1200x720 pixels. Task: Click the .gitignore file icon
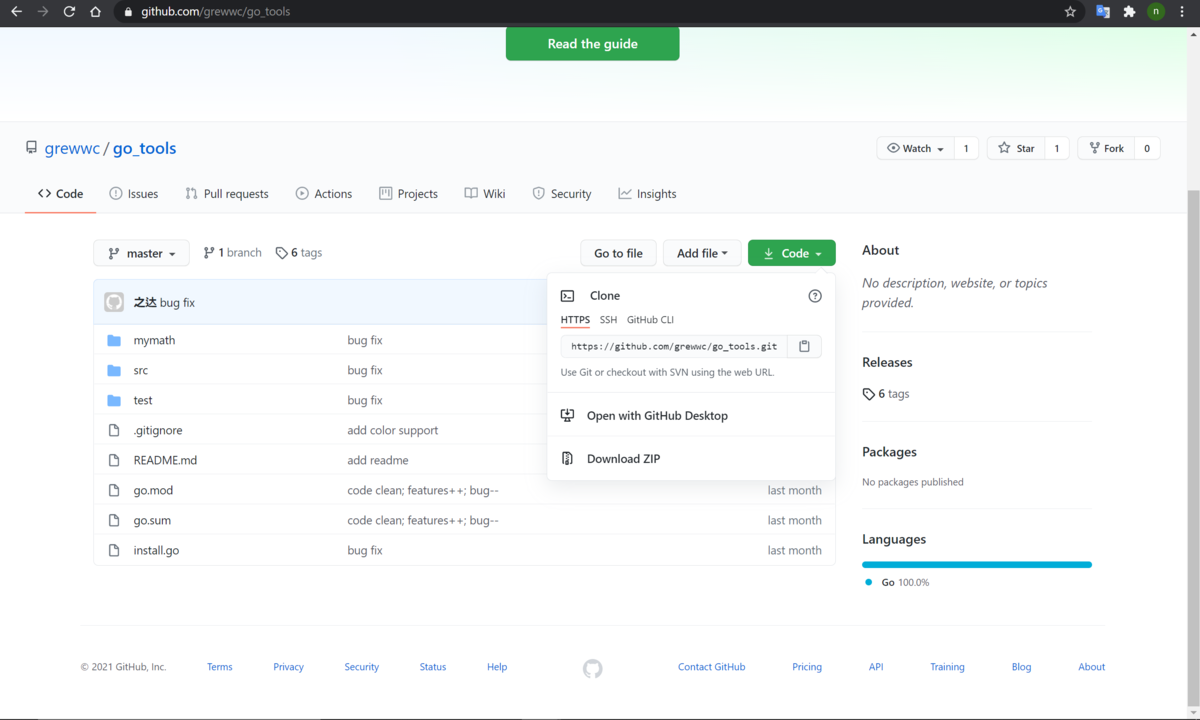click(x=114, y=430)
